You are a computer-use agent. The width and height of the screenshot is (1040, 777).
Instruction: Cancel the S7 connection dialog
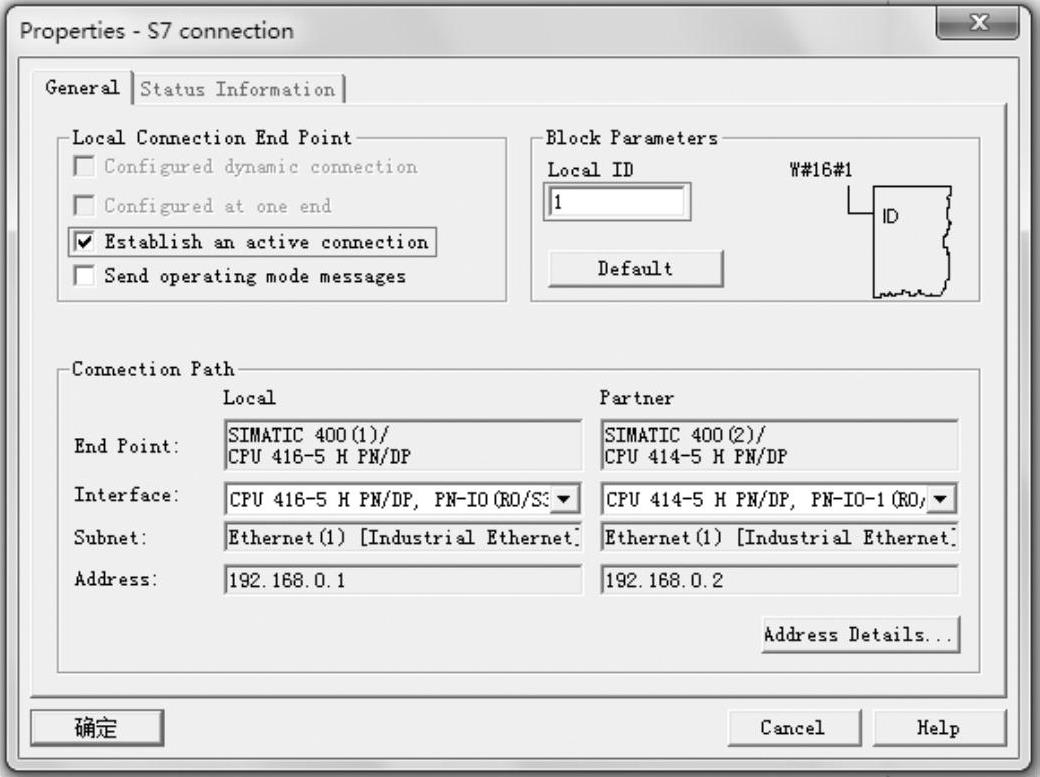[792, 728]
